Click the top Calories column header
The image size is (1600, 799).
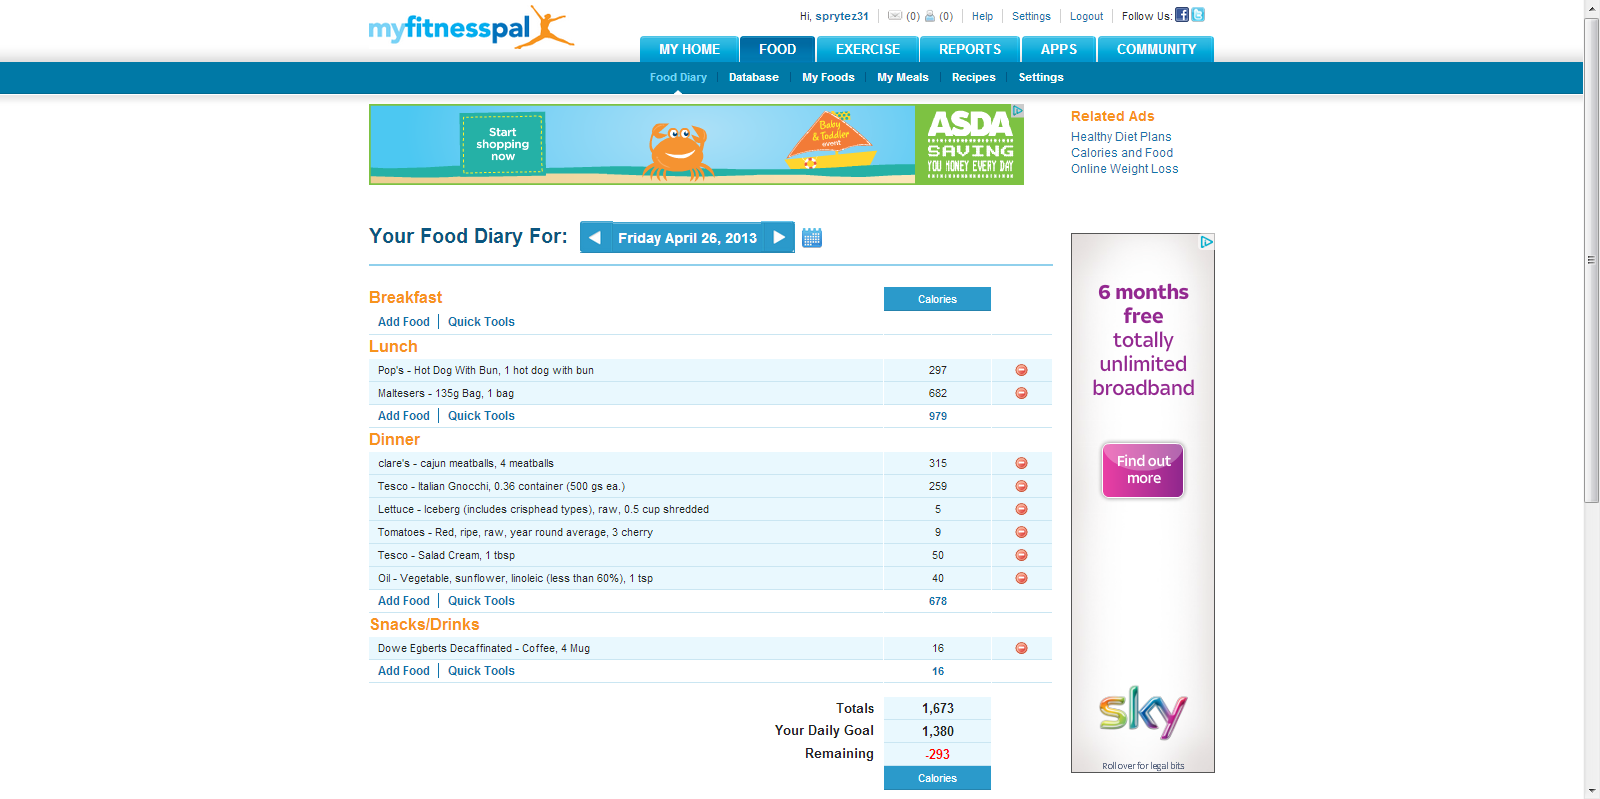[937, 299]
